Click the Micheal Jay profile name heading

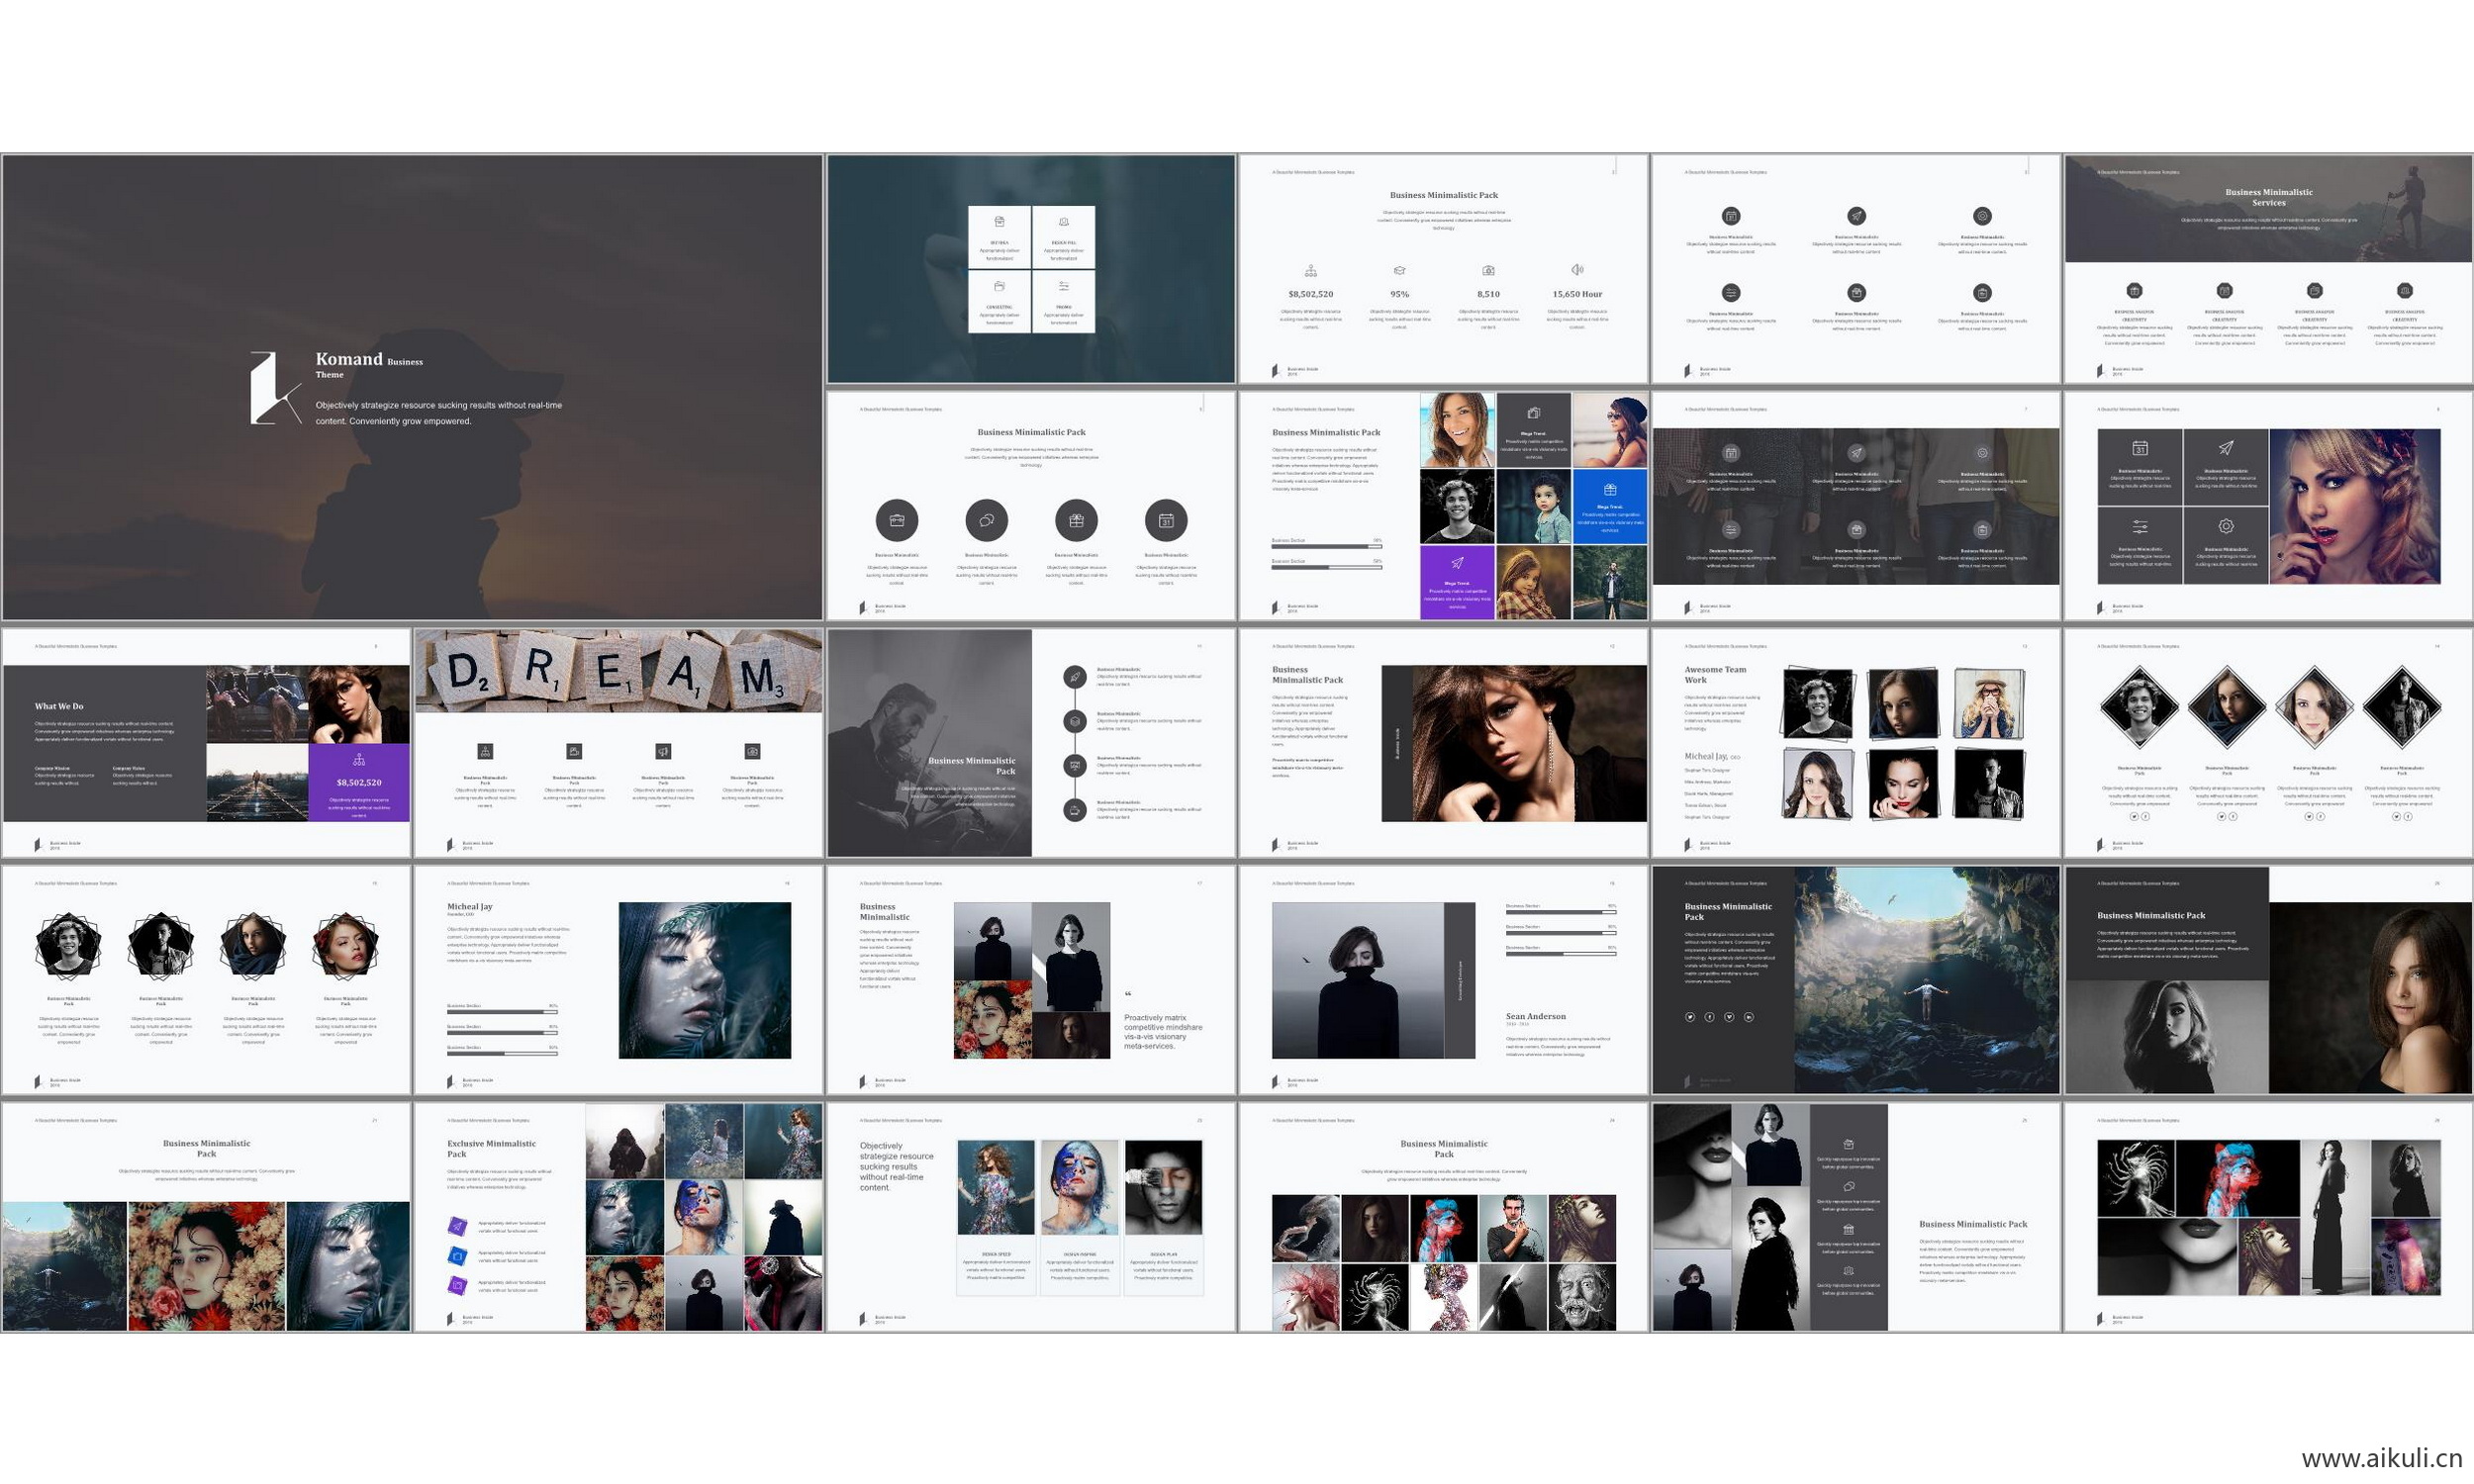click(469, 906)
